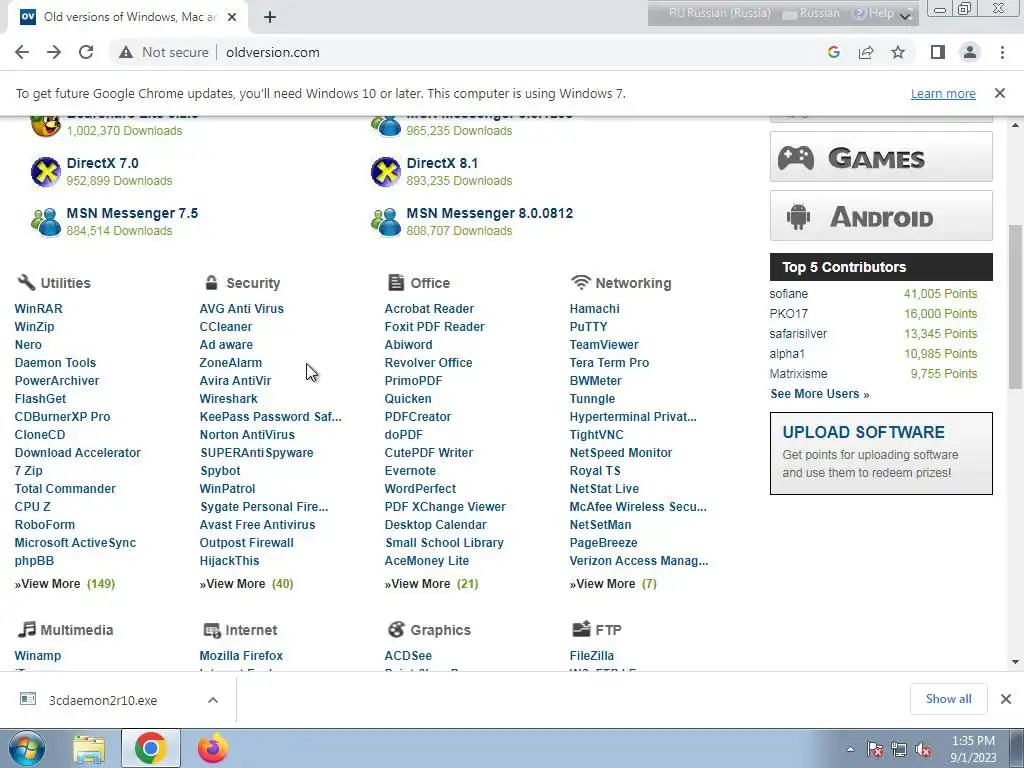The width and height of the screenshot is (1024, 768).
Task: Open the FileZilla link
Action: [592, 655]
